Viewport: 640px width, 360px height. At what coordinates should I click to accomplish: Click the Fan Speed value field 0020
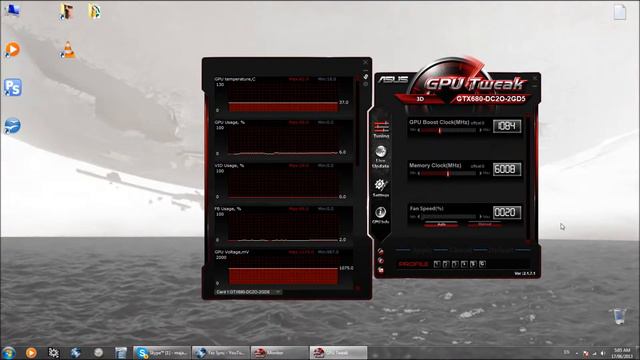[507, 213]
